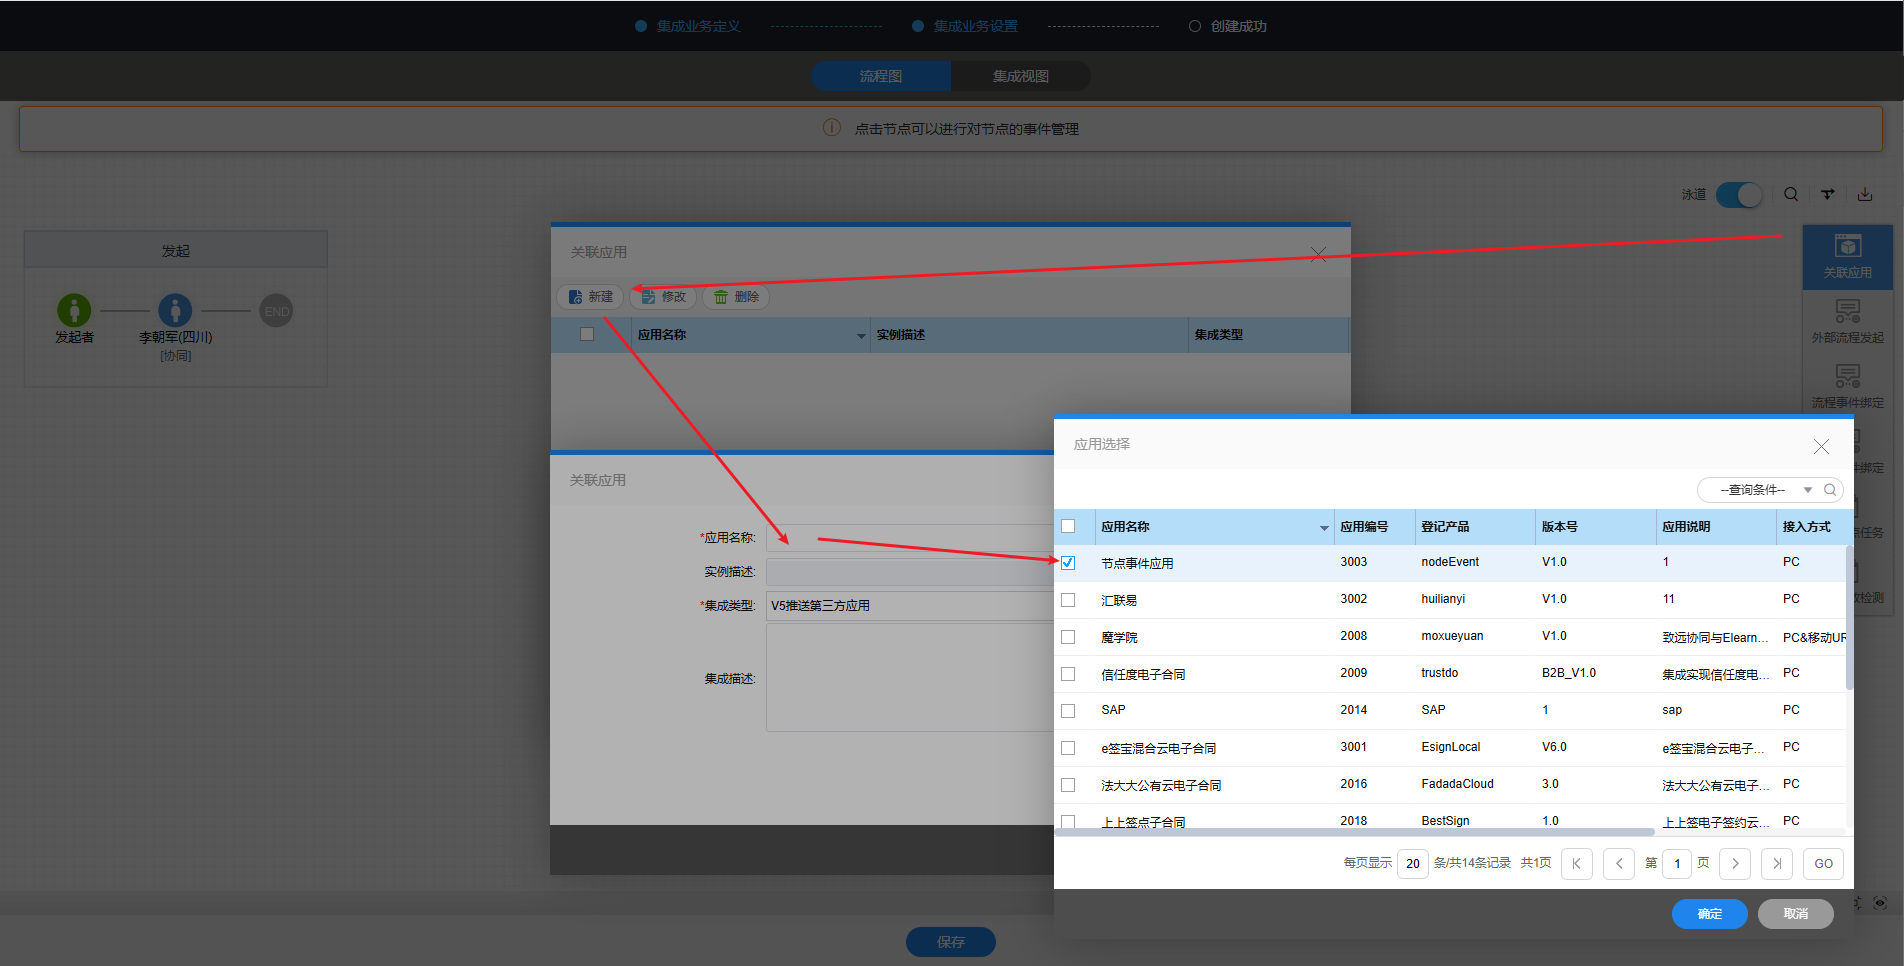Tick the select-all checkbox in 应用选择 header
This screenshot has height=966, width=1904.
[1068, 526]
